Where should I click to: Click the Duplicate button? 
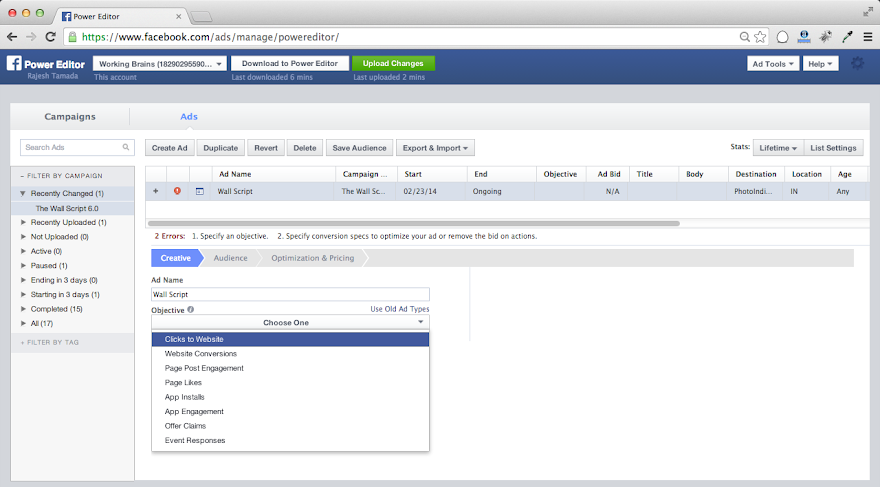point(221,148)
